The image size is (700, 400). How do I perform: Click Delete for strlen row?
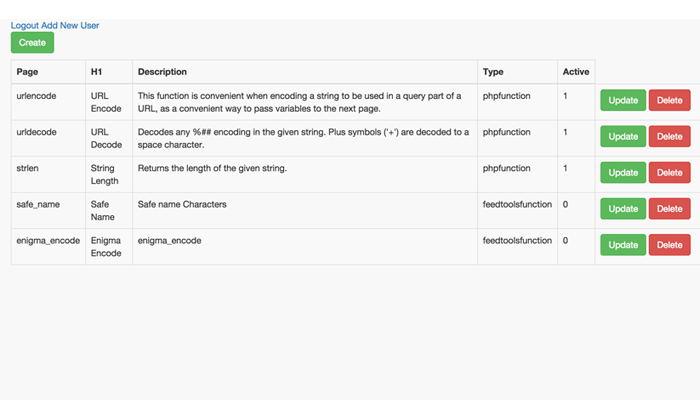point(669,172)
